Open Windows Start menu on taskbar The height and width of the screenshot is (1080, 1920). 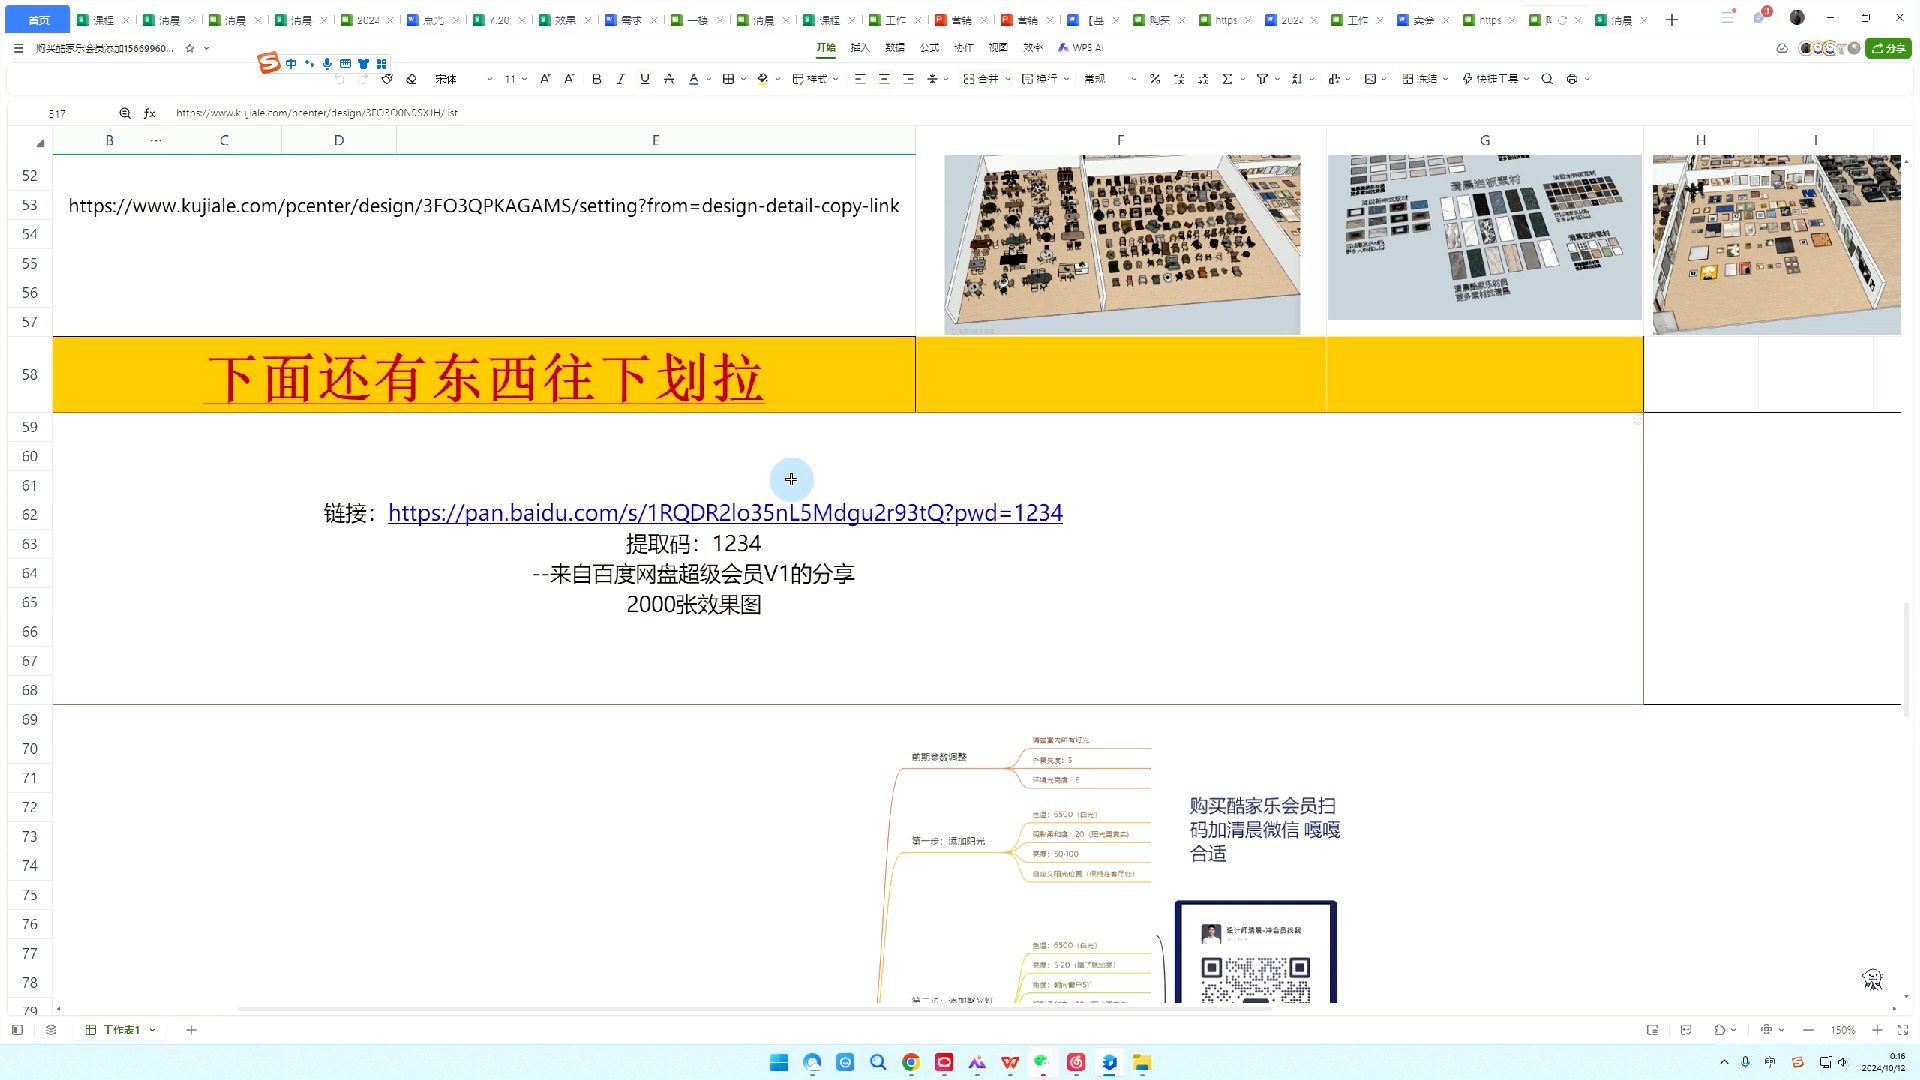(x=779, y=1062)
